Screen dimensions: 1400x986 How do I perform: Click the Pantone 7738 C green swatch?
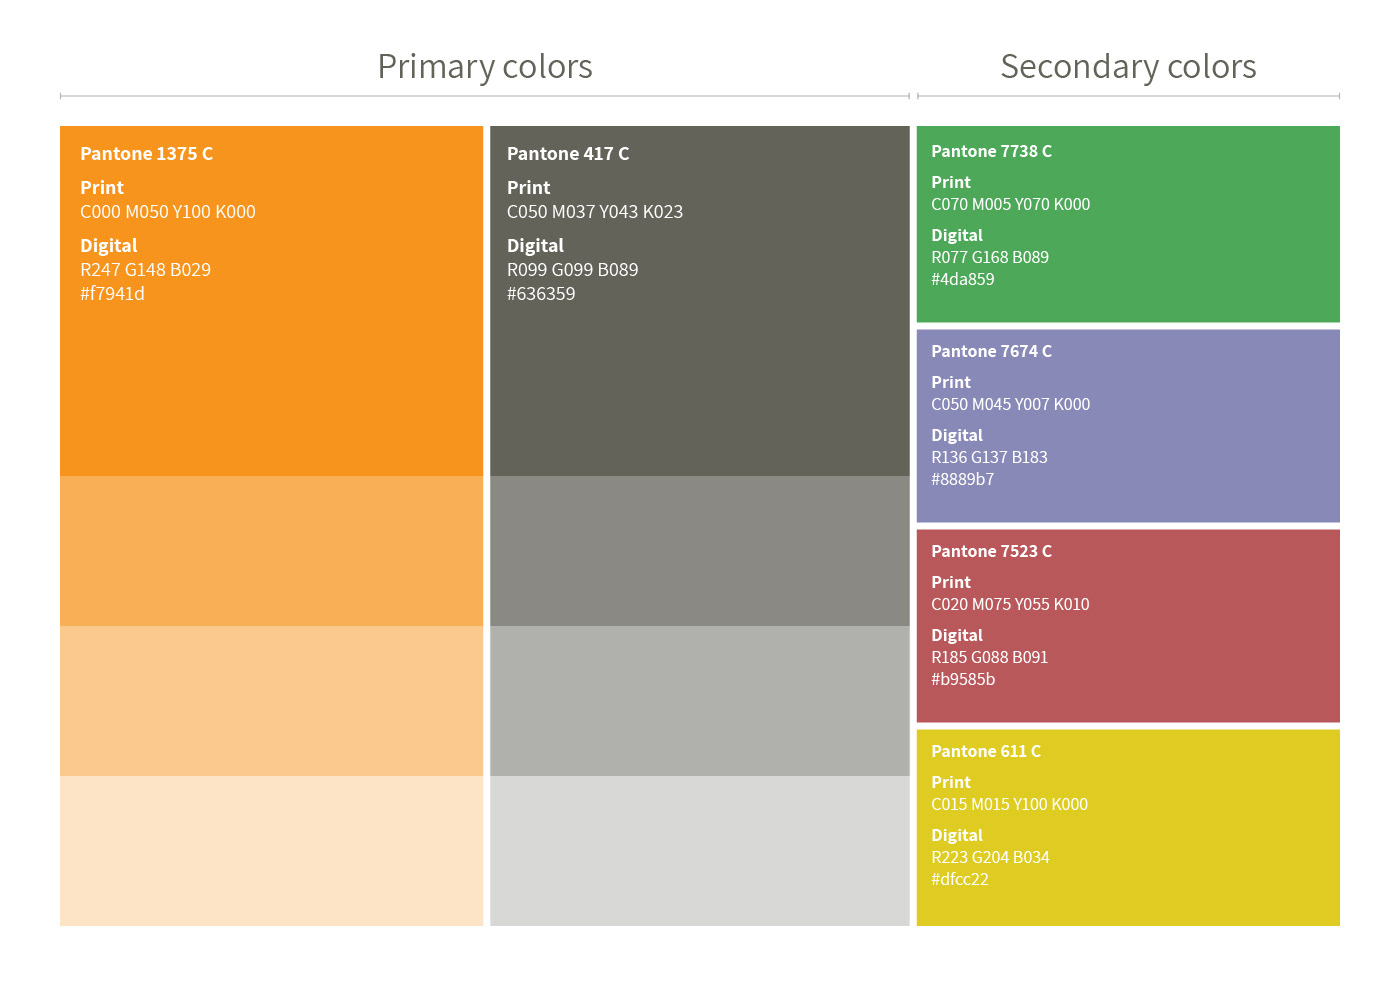pyautogui.click(x=1128, y=224)
